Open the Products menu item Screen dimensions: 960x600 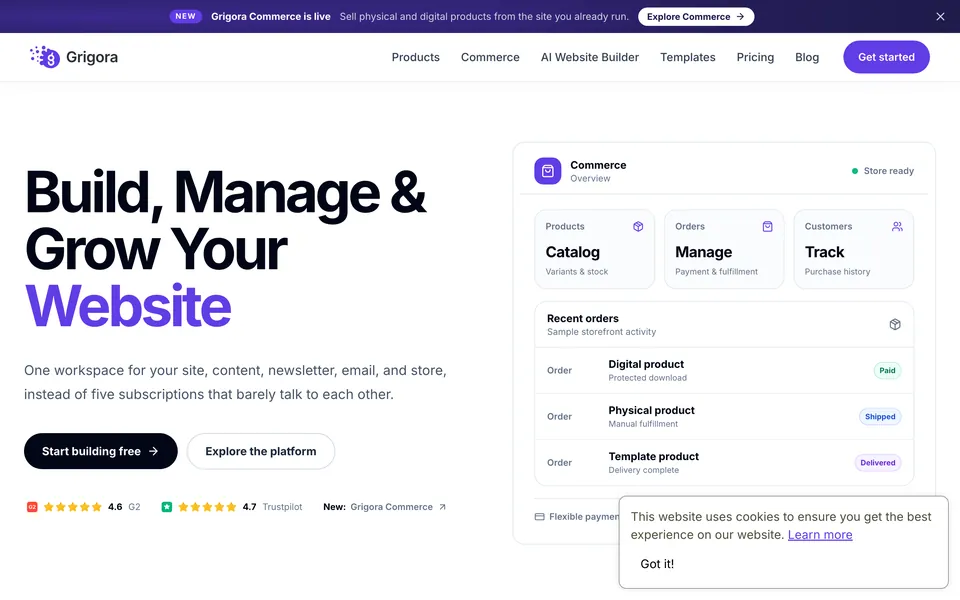coord(416,57)
